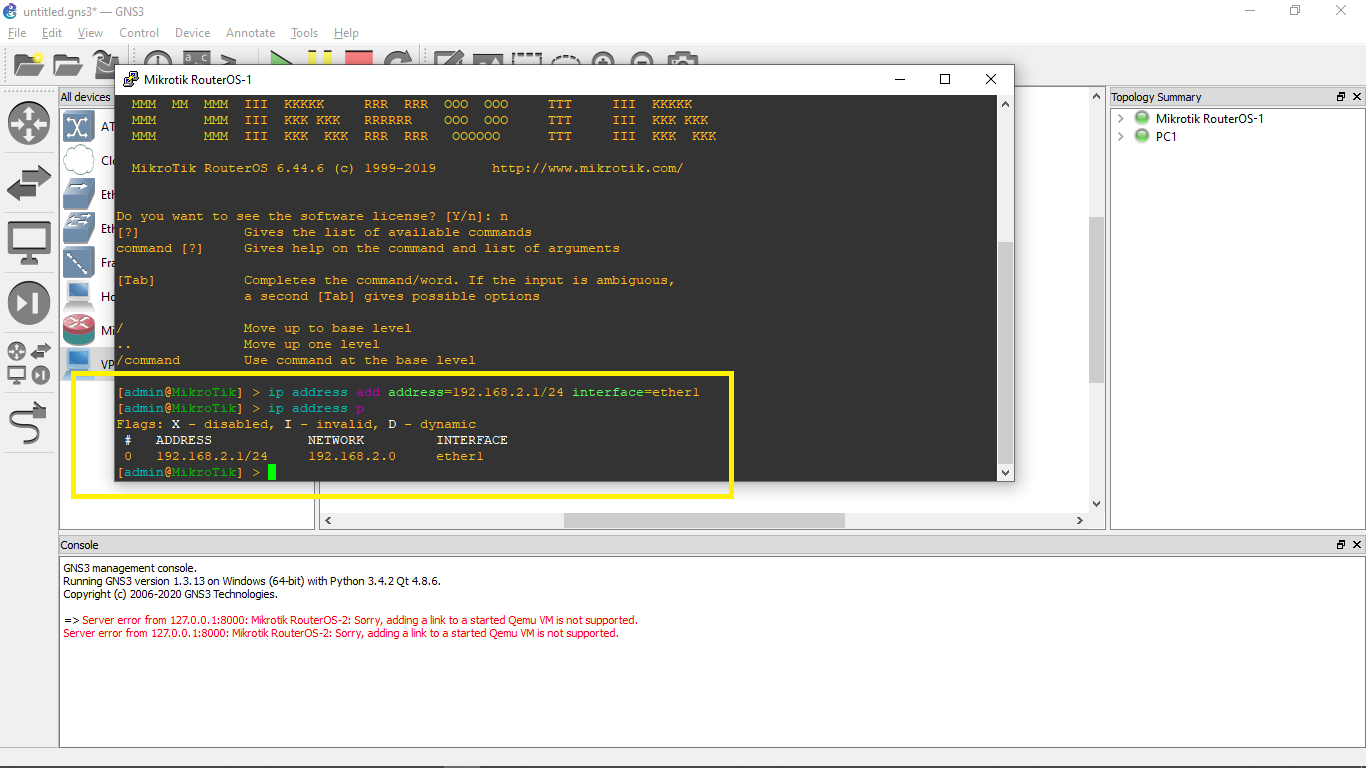Image resolution: width=1366 pixels, height=768 pixels.
Task: Select the Ethernet switch device icon
Action: click(79, 228)
